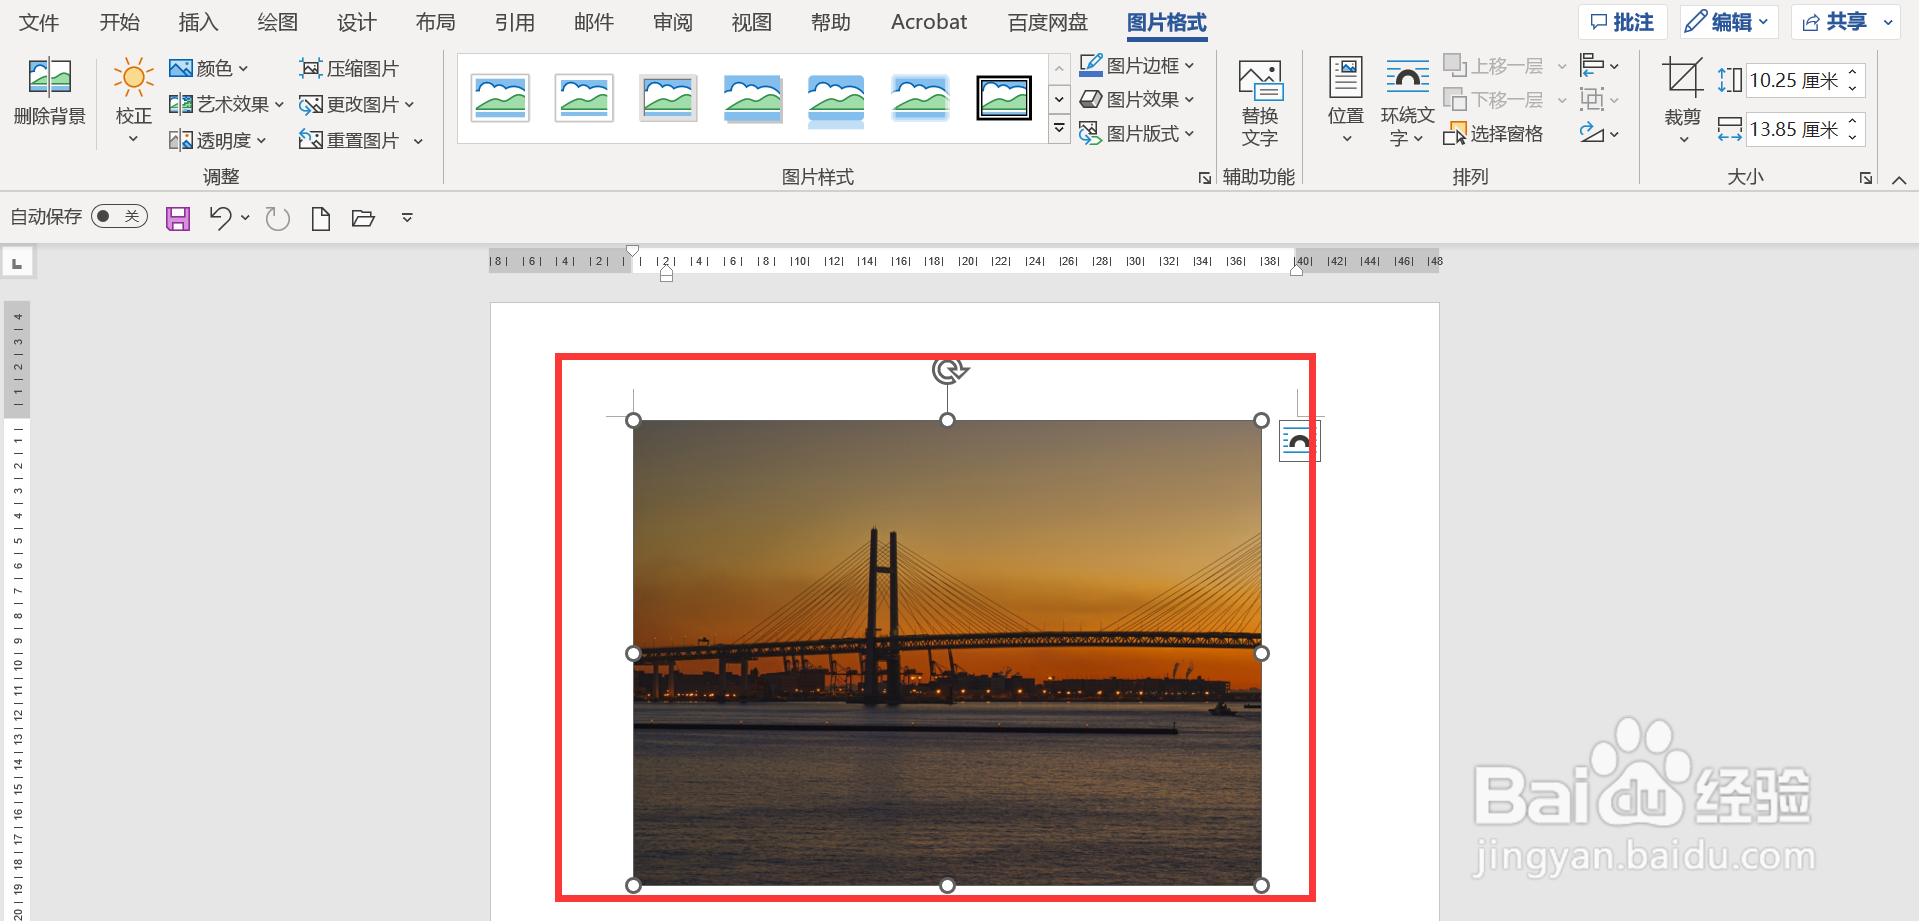Viewport: 1919px width, 921px height.
Task: Open 图片边框 picture border options
Action: 1137,65
